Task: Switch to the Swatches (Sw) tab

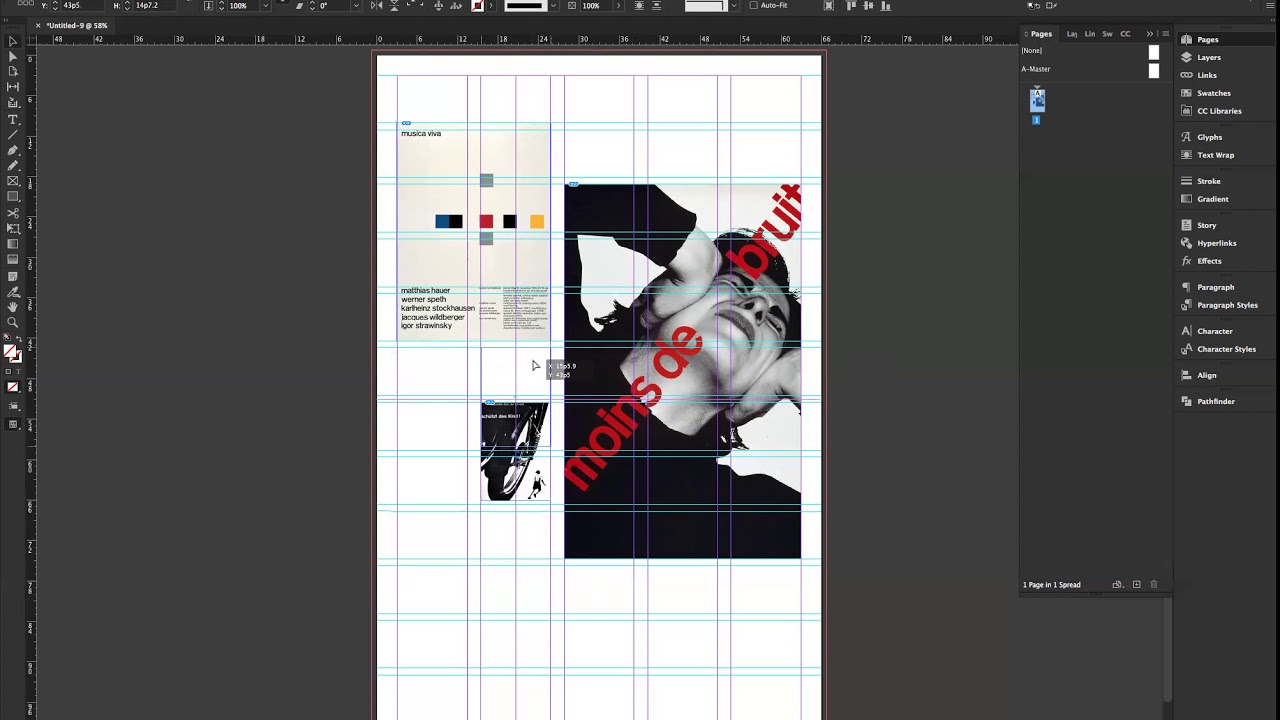Action: click(1107, 34)
